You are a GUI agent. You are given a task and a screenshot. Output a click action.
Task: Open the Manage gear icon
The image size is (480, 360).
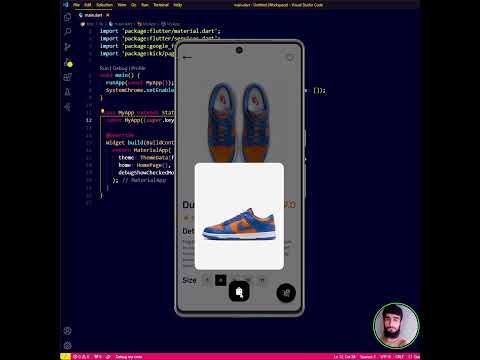pos(67,346)
